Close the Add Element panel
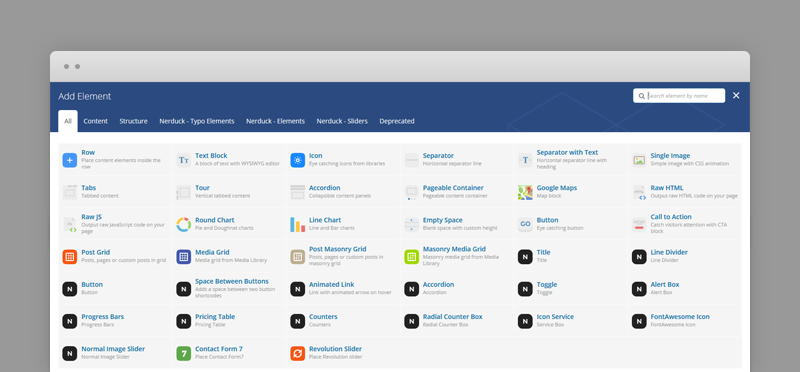 tap(736, 95)
